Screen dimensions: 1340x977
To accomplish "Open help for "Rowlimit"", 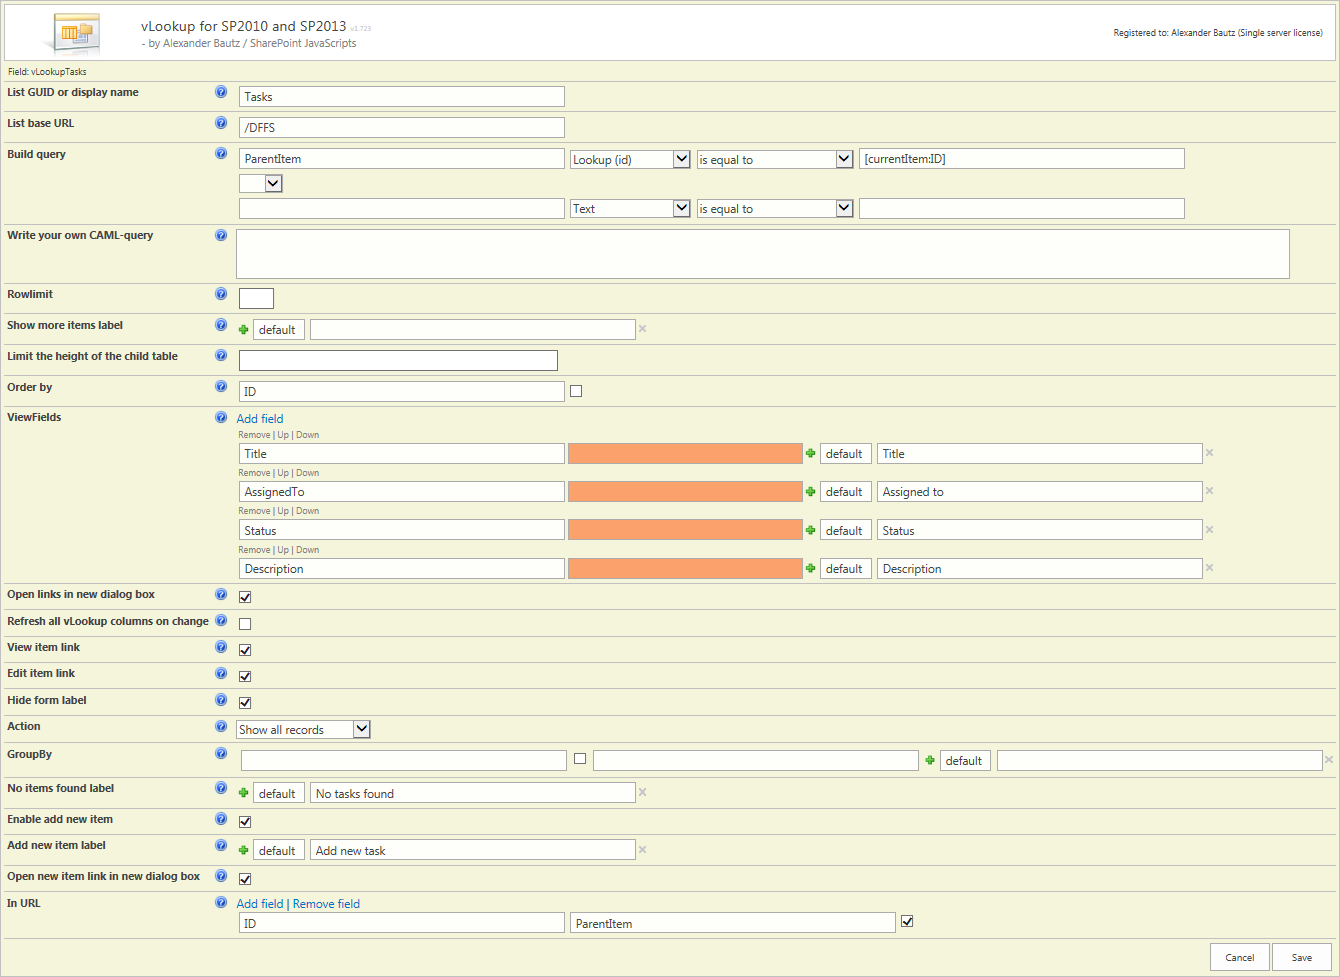I will click(221, 293).
